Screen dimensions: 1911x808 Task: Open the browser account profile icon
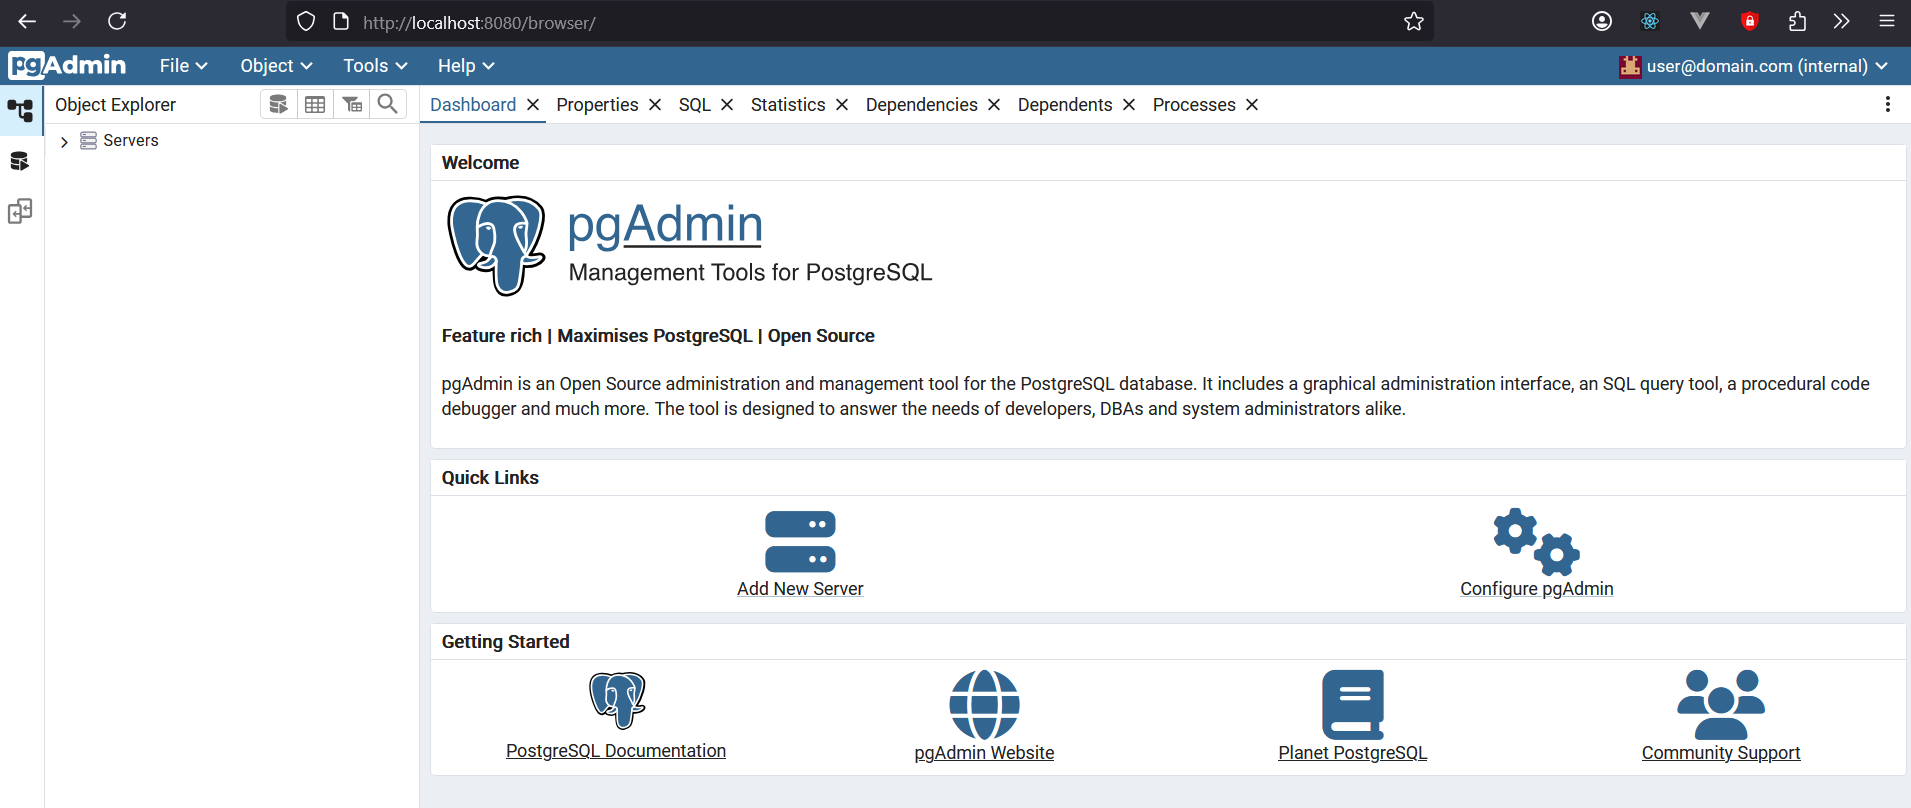tap(1602, 21)
